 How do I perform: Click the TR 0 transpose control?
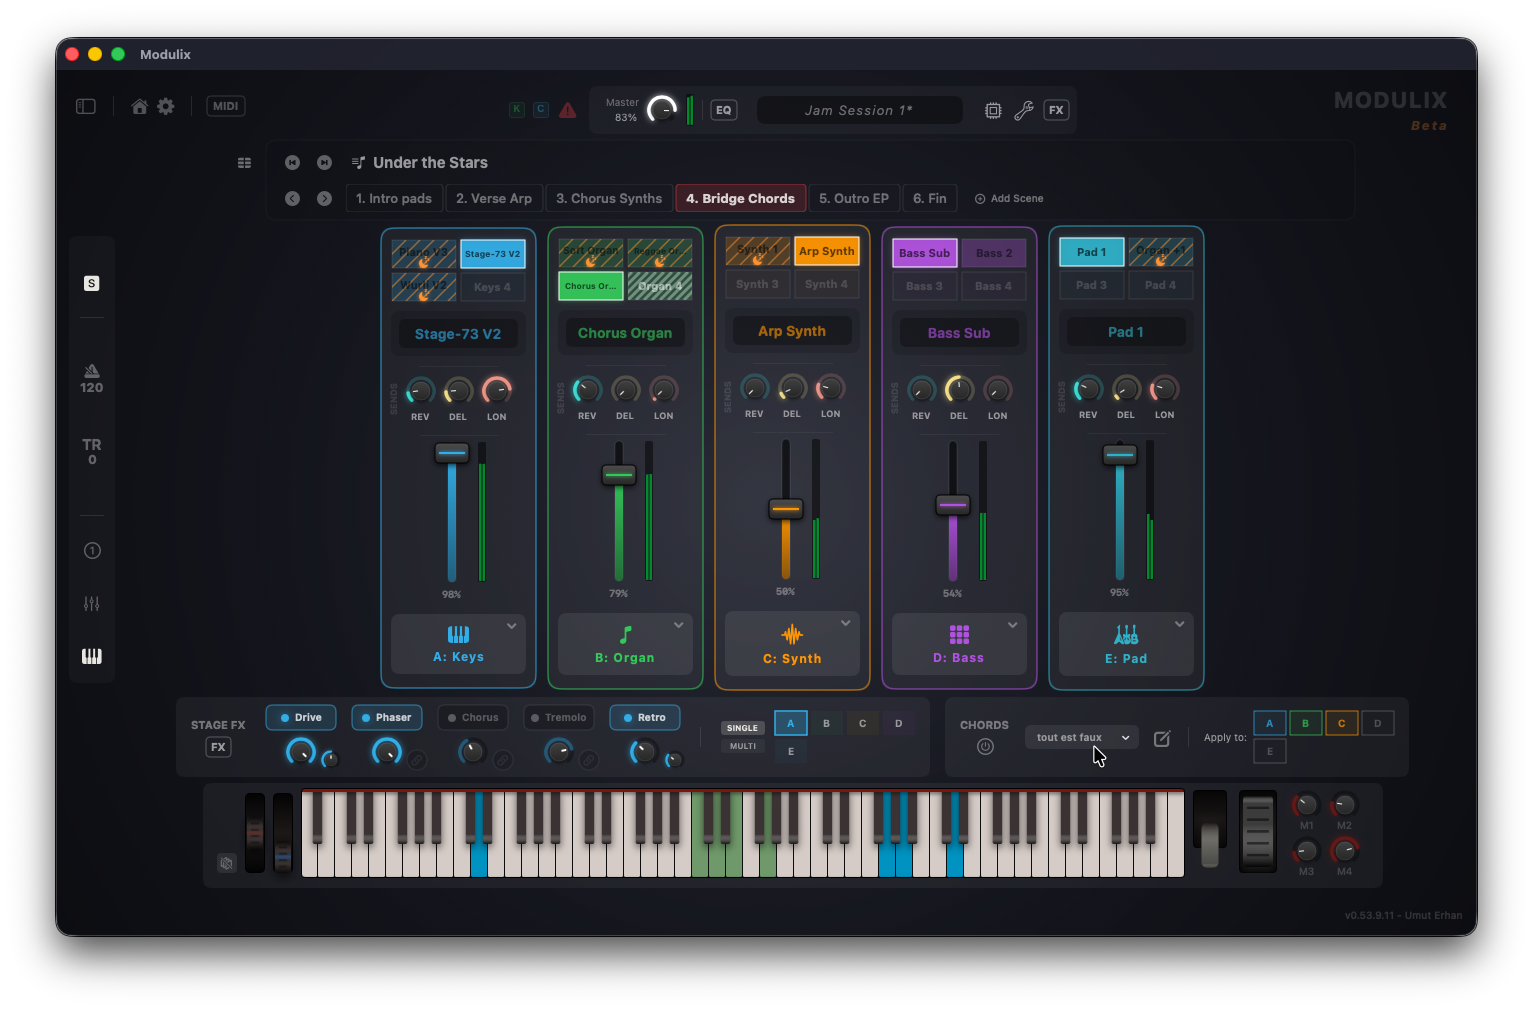click(x=92, y=451)
